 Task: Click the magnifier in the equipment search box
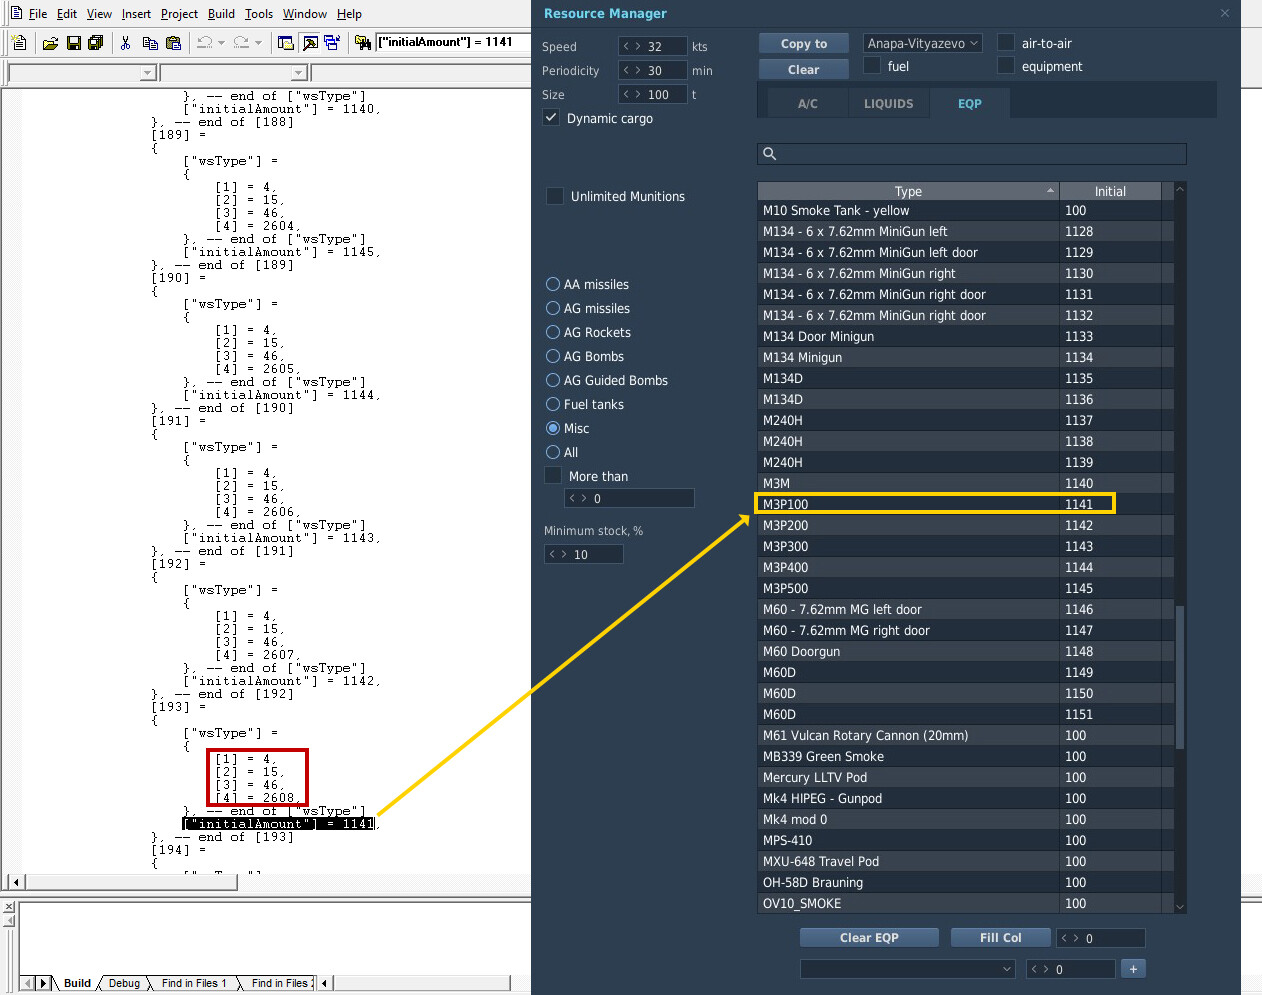(770, 154)
